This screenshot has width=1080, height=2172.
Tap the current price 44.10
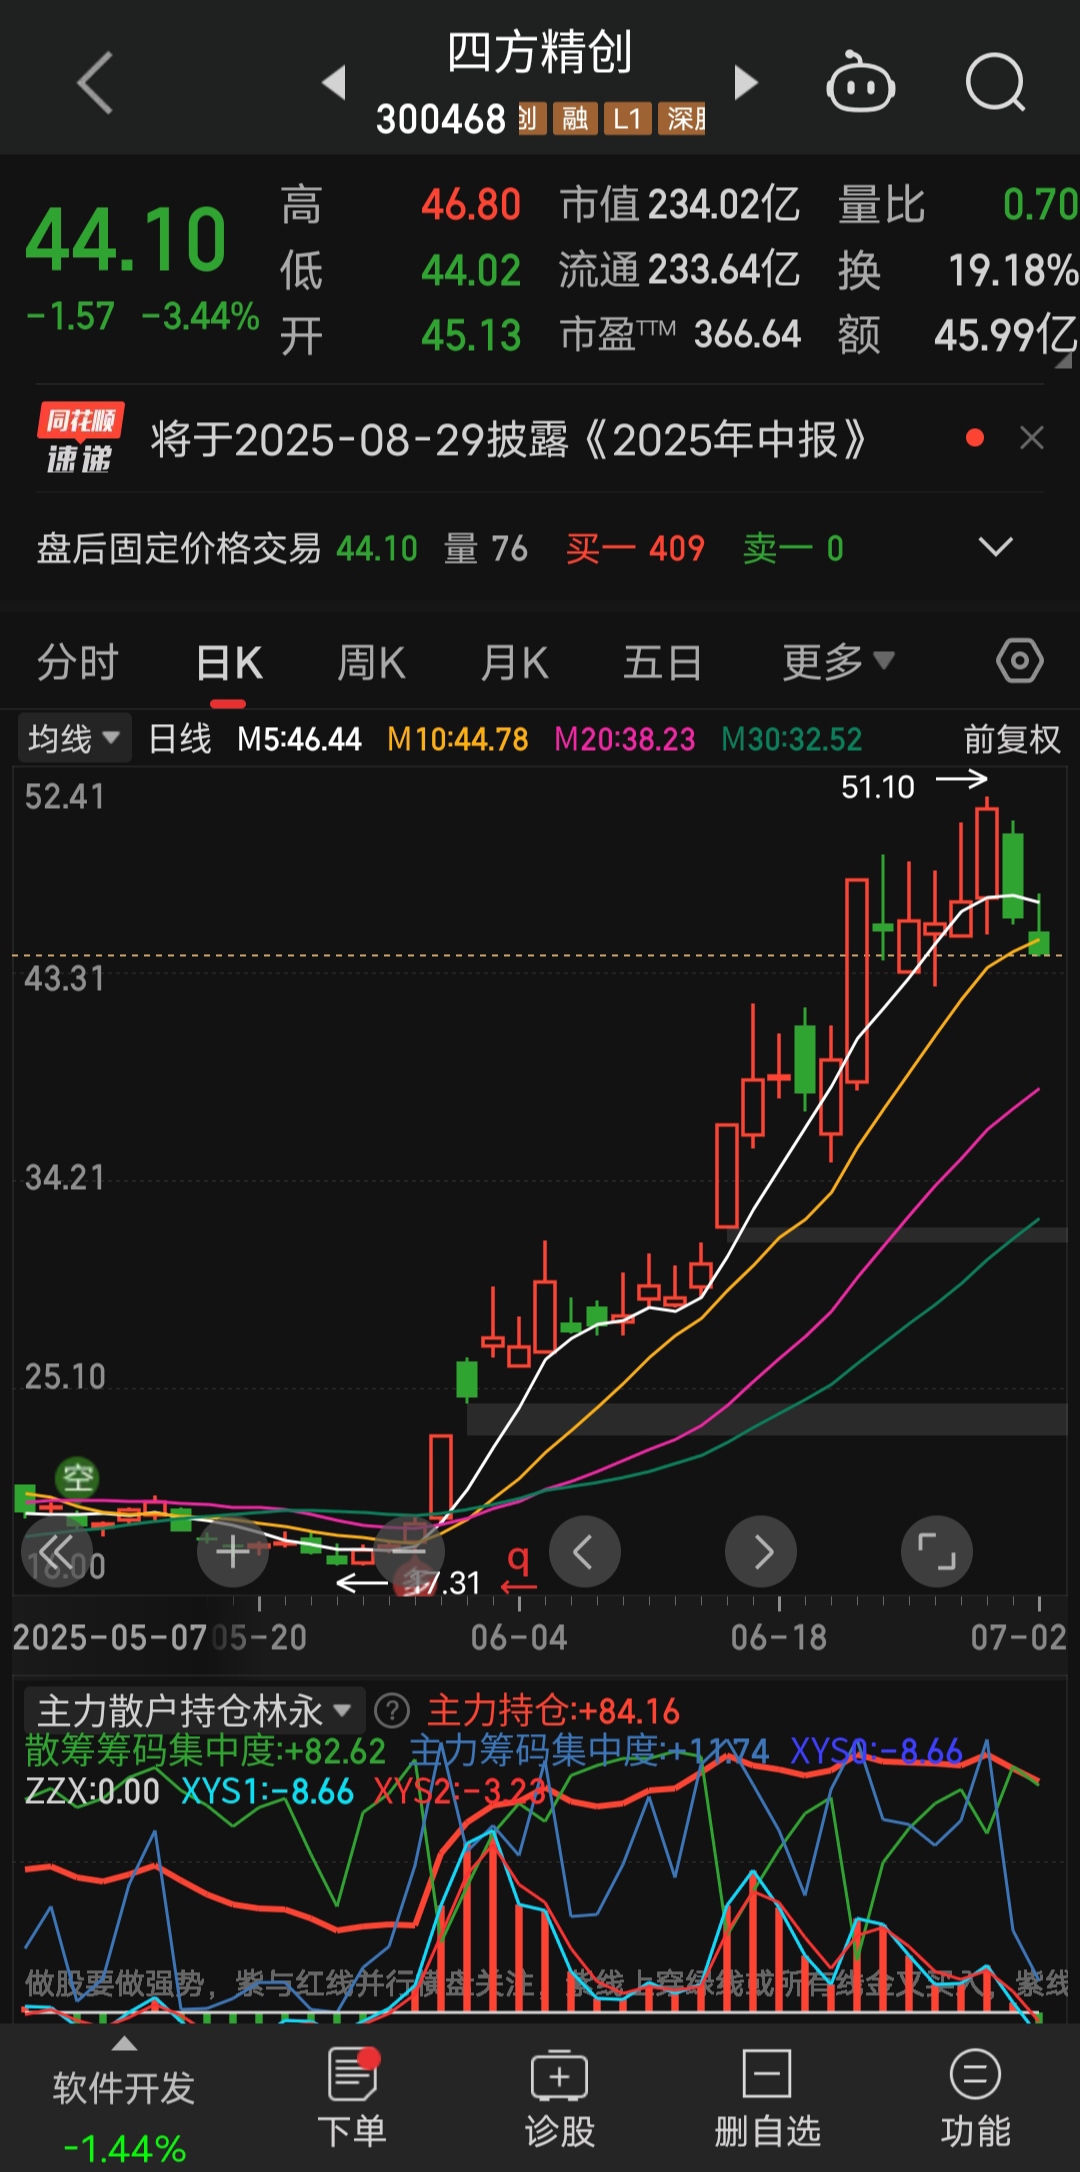pos(126,239)
